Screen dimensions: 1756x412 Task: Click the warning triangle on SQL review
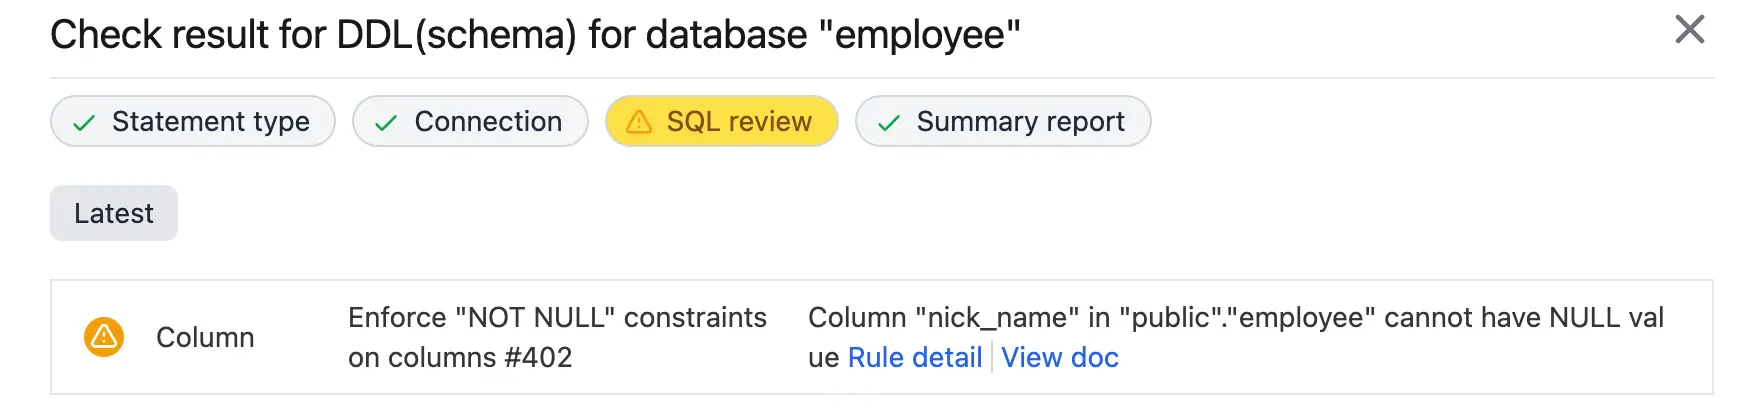tap(639, 122)
